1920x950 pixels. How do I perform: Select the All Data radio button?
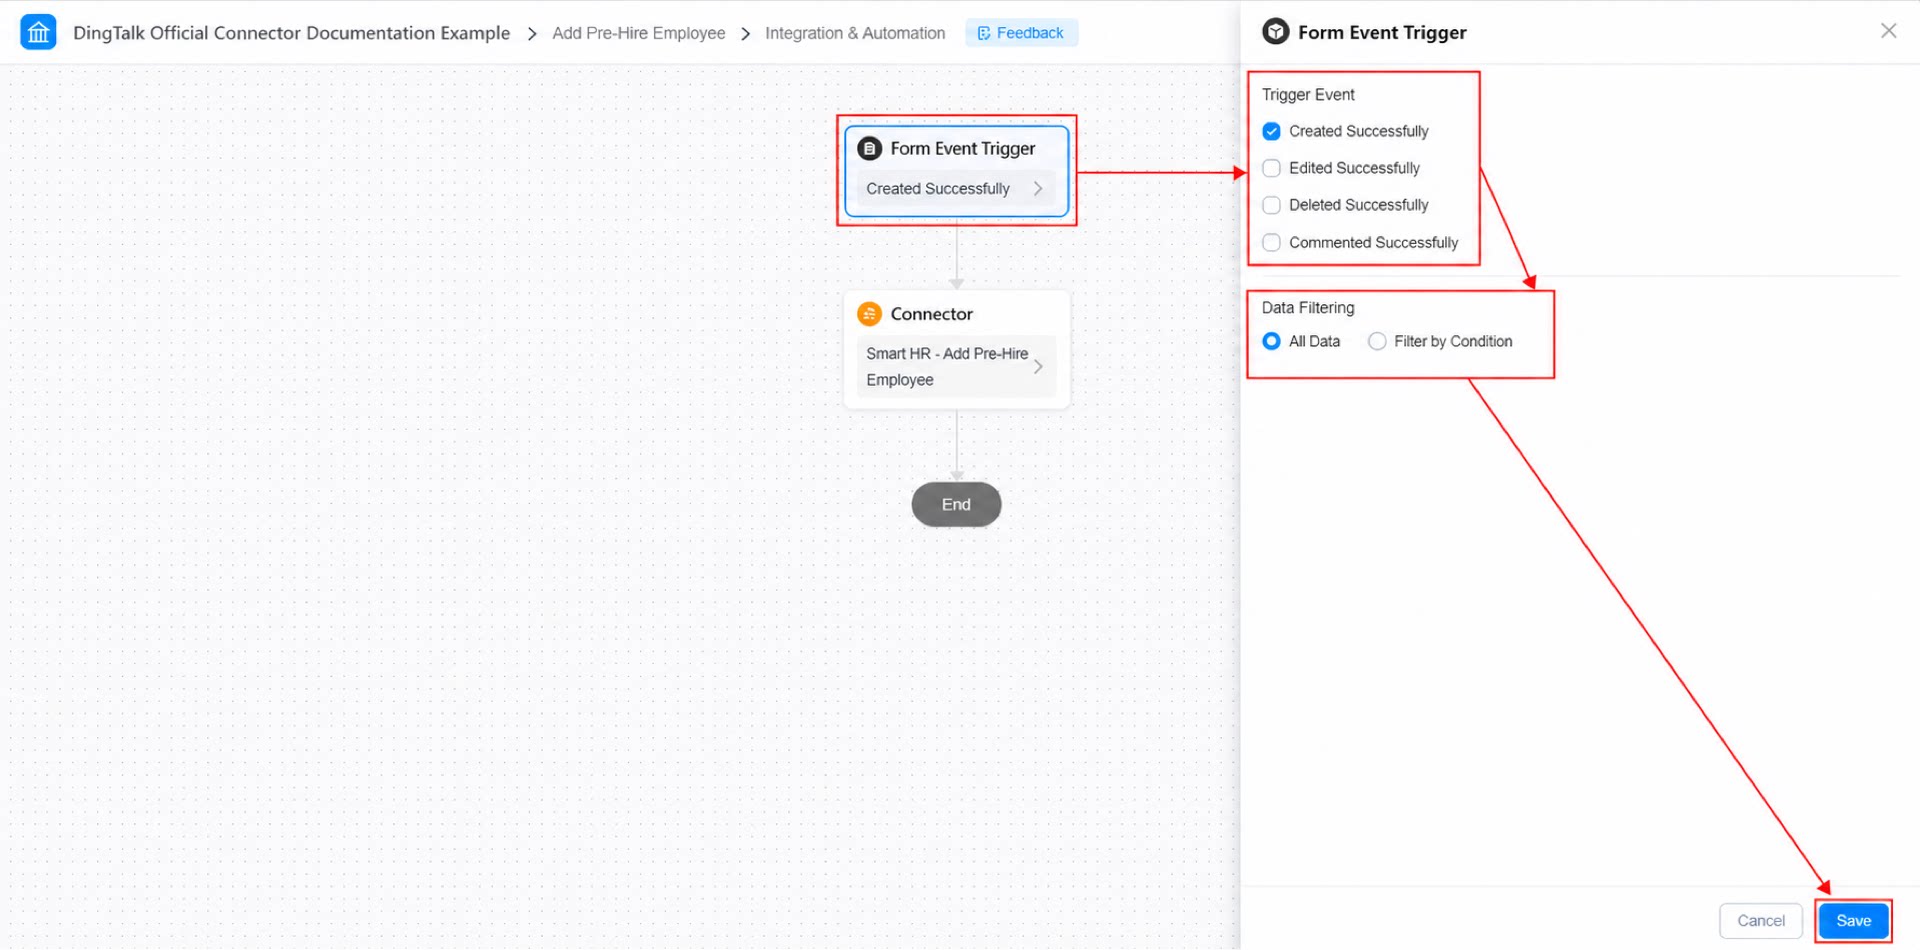[1271, 341]
